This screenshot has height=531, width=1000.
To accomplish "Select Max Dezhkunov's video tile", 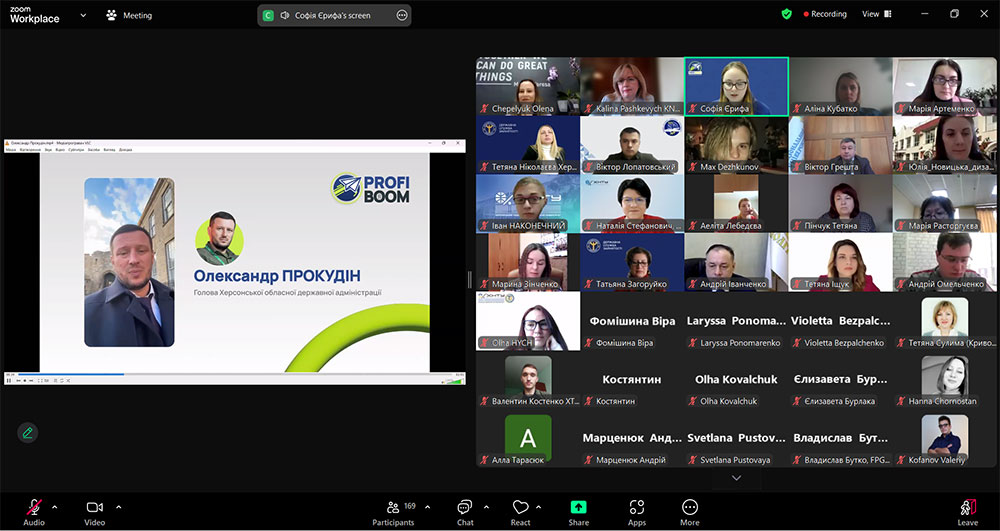I will click(x=737, y=145).
